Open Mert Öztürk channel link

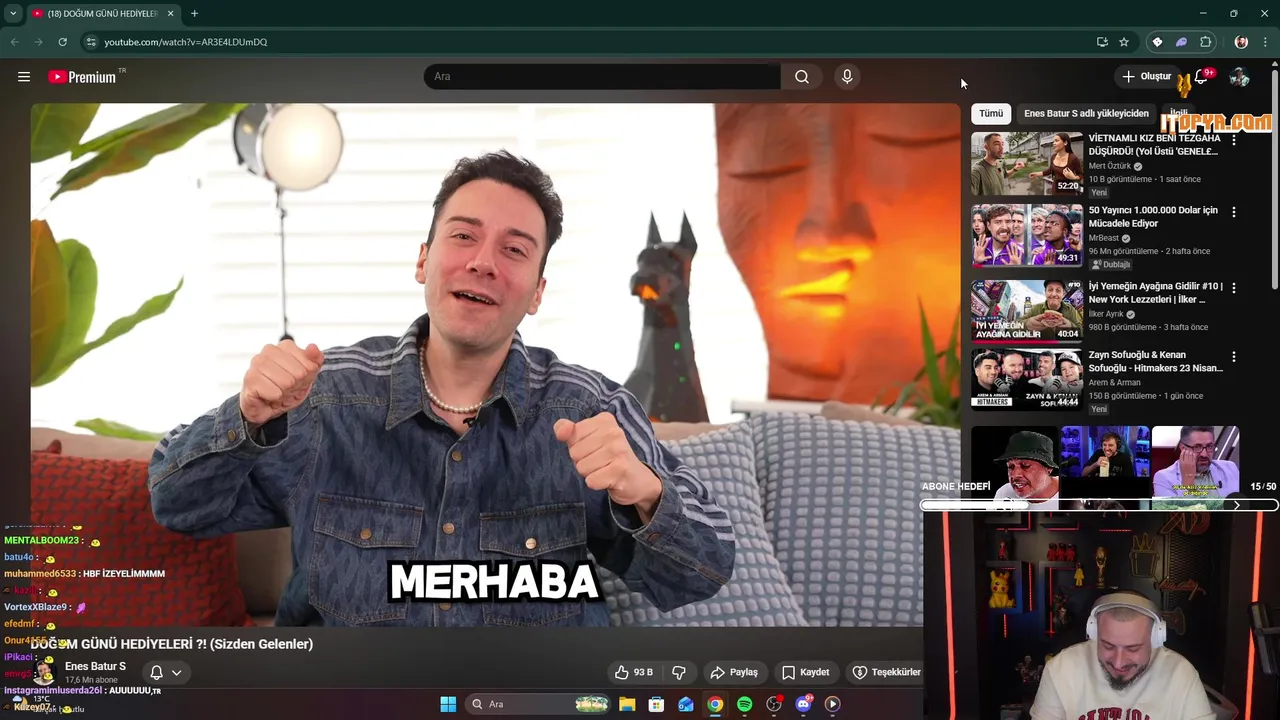pyautogui.click(x=1110, y=166)
